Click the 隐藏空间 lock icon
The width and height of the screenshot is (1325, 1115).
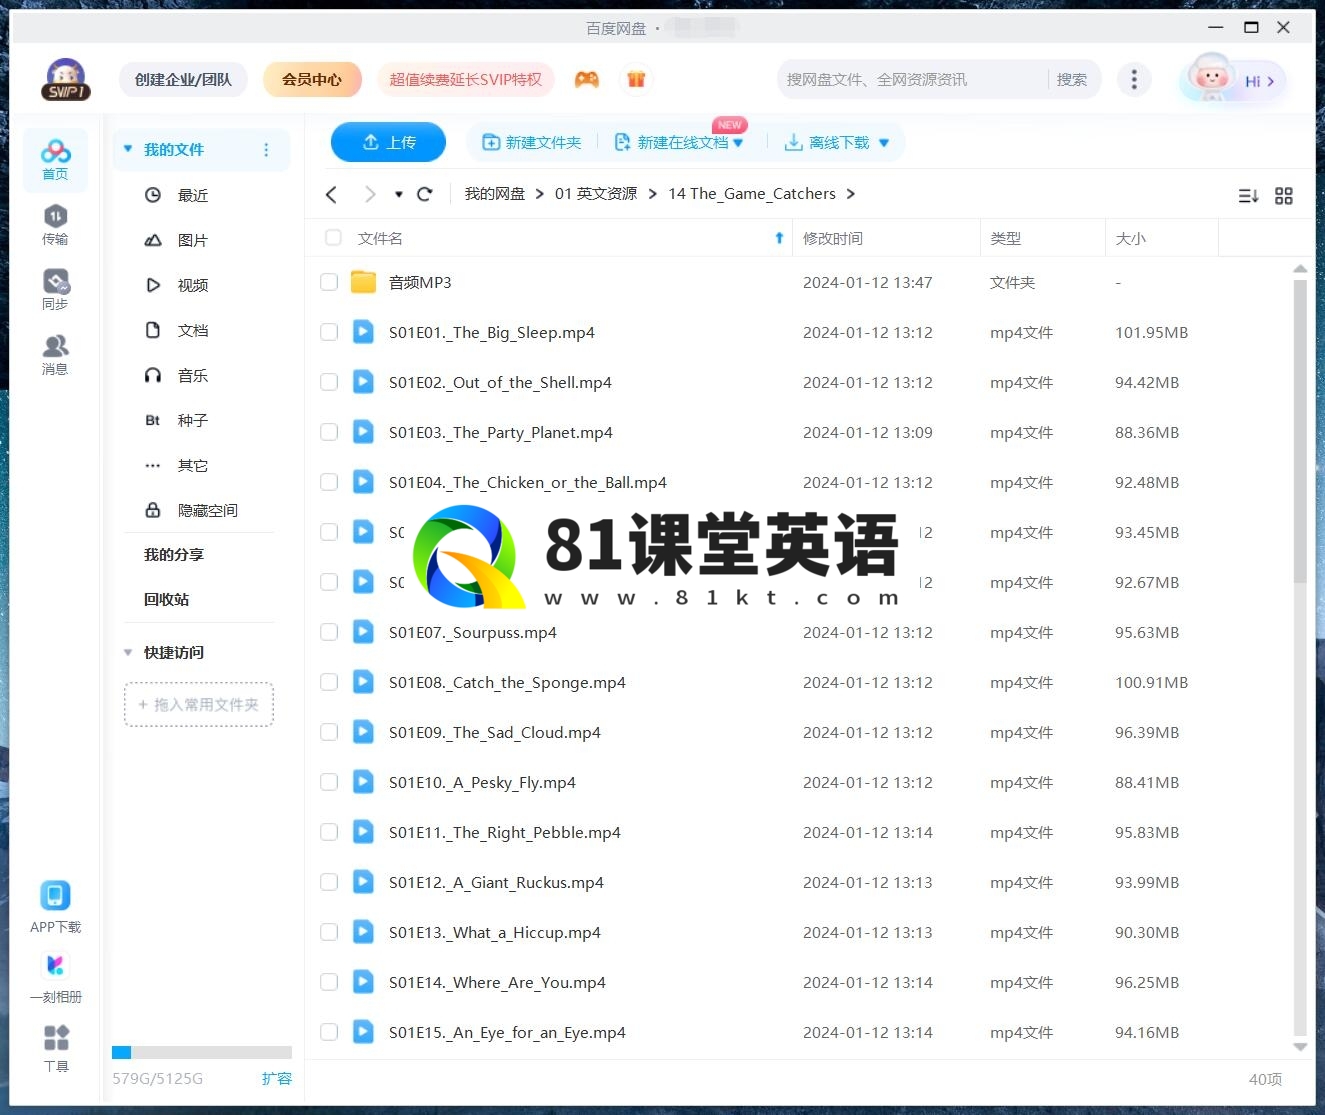coord(153,510)
